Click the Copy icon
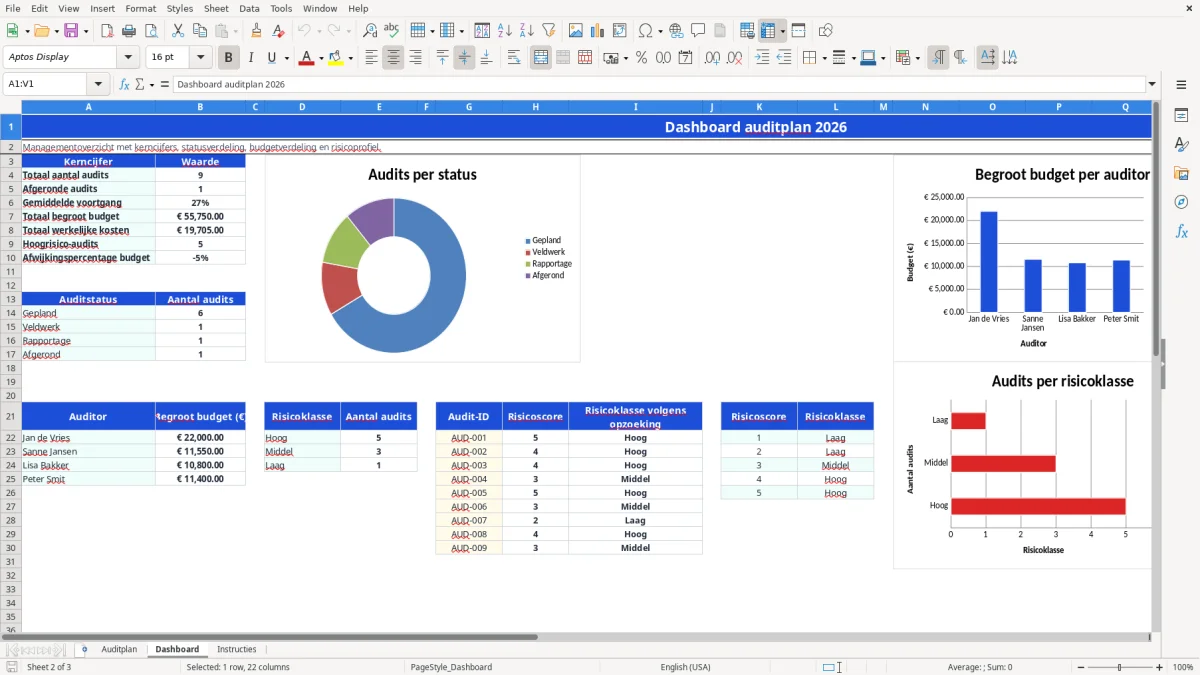 pos(199,31)
